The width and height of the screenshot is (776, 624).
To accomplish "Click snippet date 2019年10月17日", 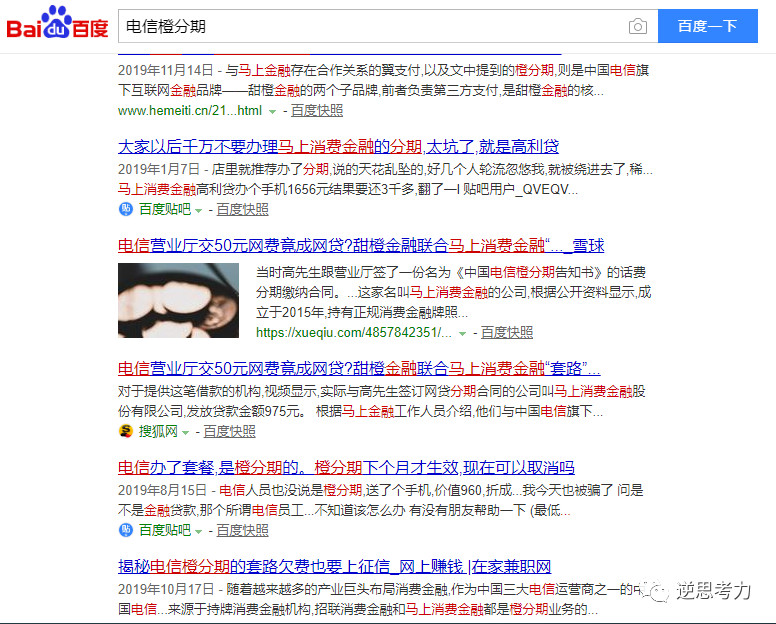I will click(x=166, y=589).
